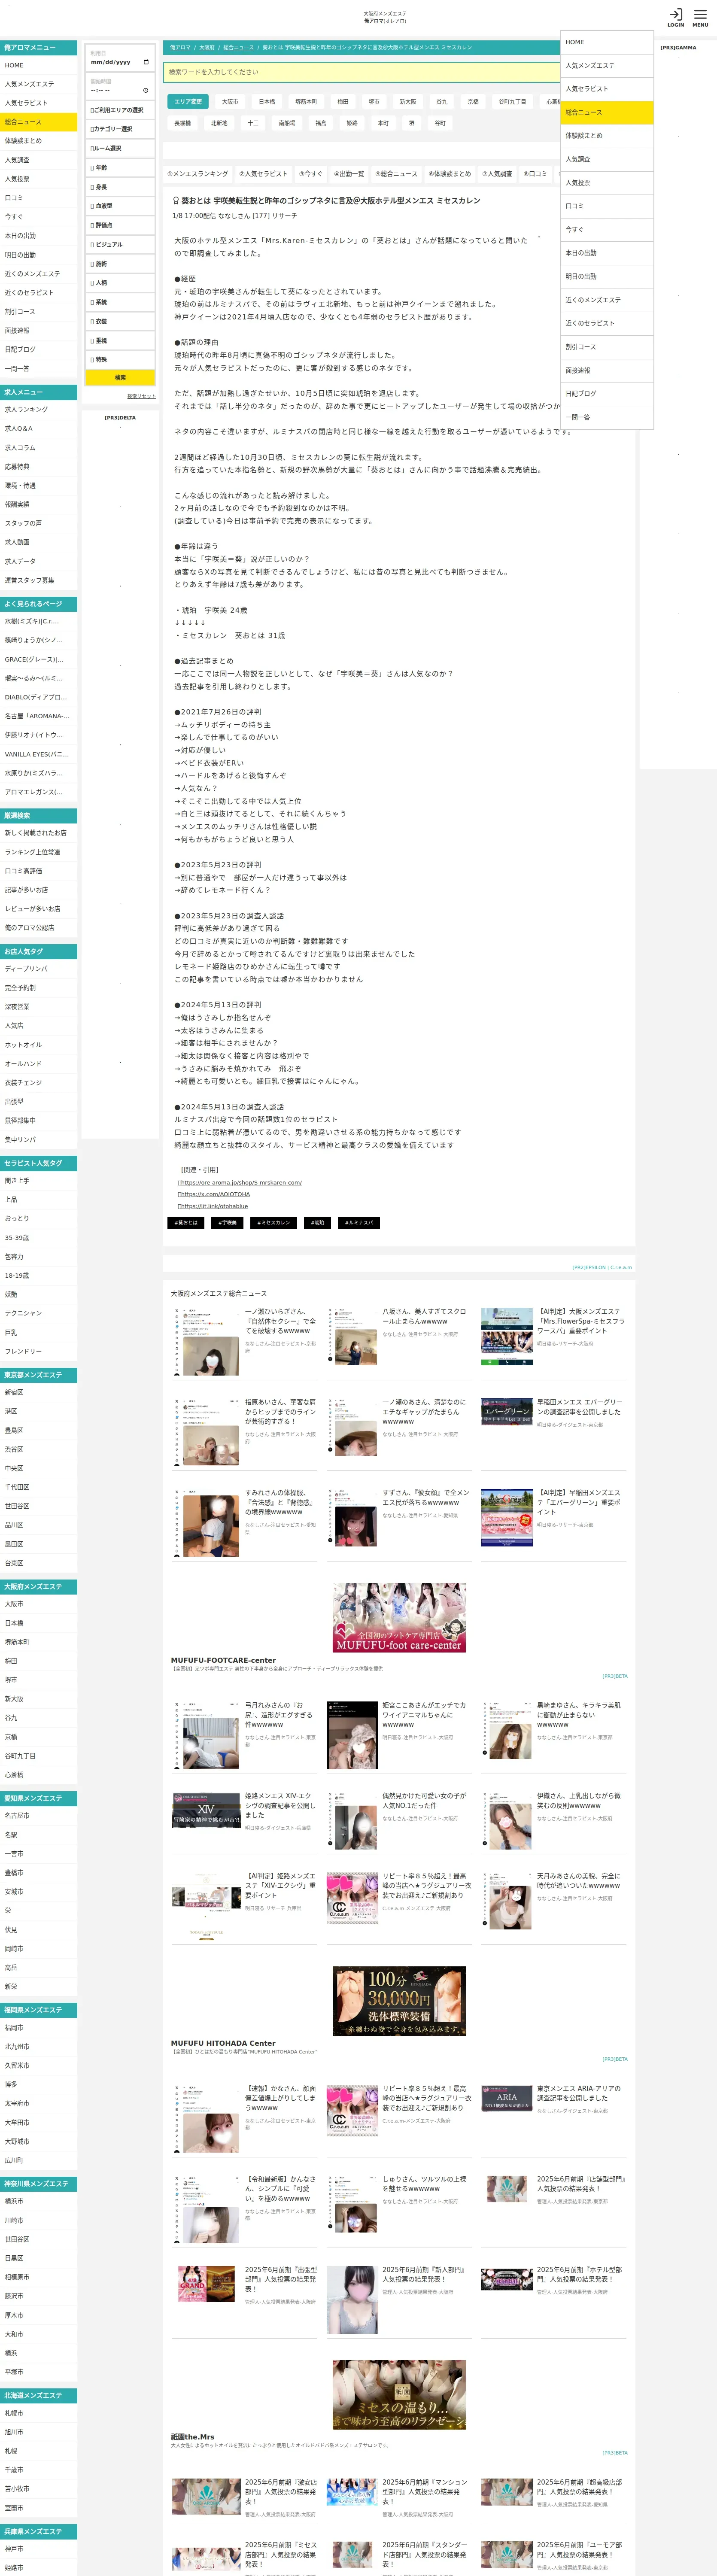Click the #葵おとは tag
The image size is (717, 2576).
tap(186, 1223)
